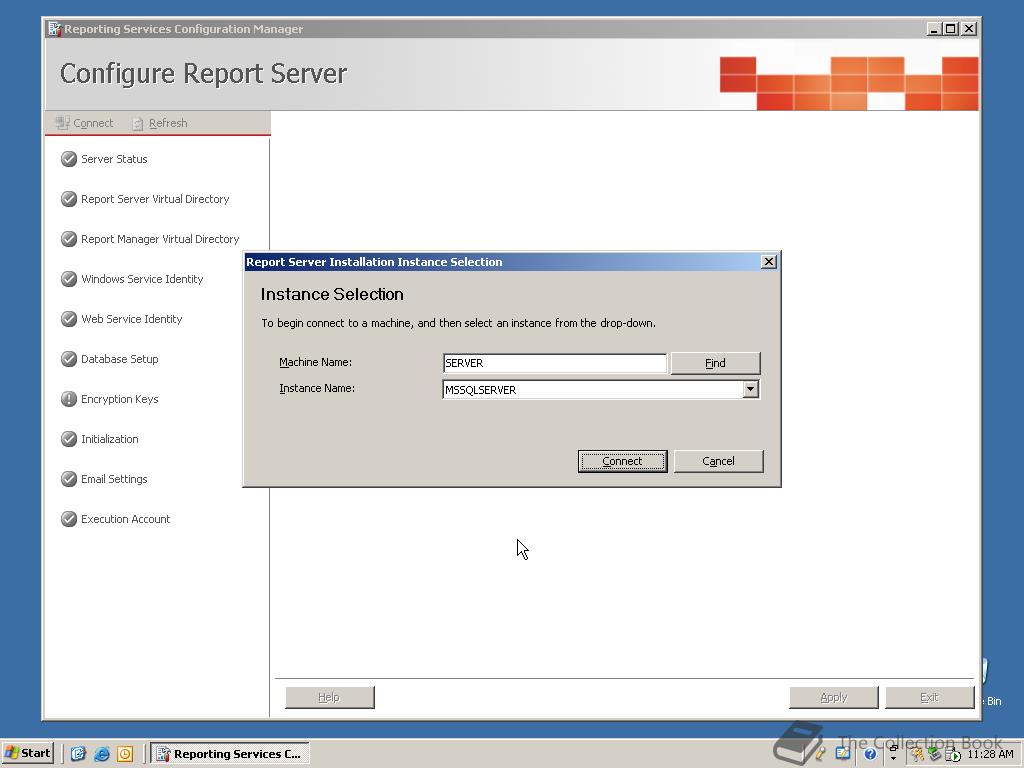Click the Encryption Keys warning icon
Viewport: 1024px width, 768px height.
coord(69,398)
